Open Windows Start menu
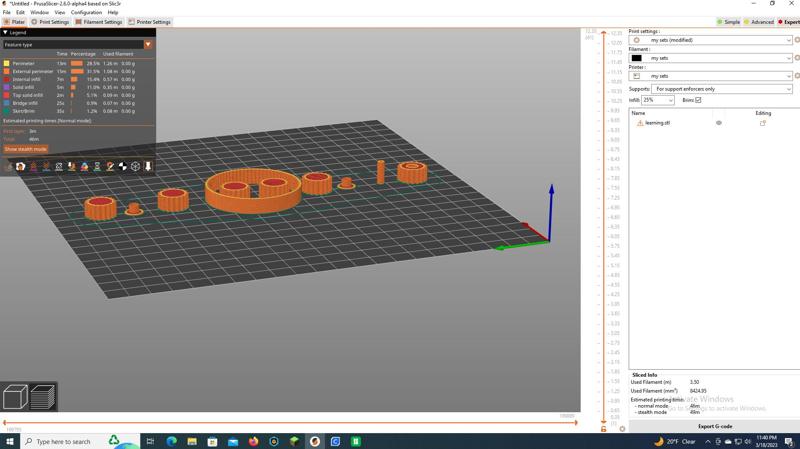The image size is (800, 449). [x=10, y=441]
